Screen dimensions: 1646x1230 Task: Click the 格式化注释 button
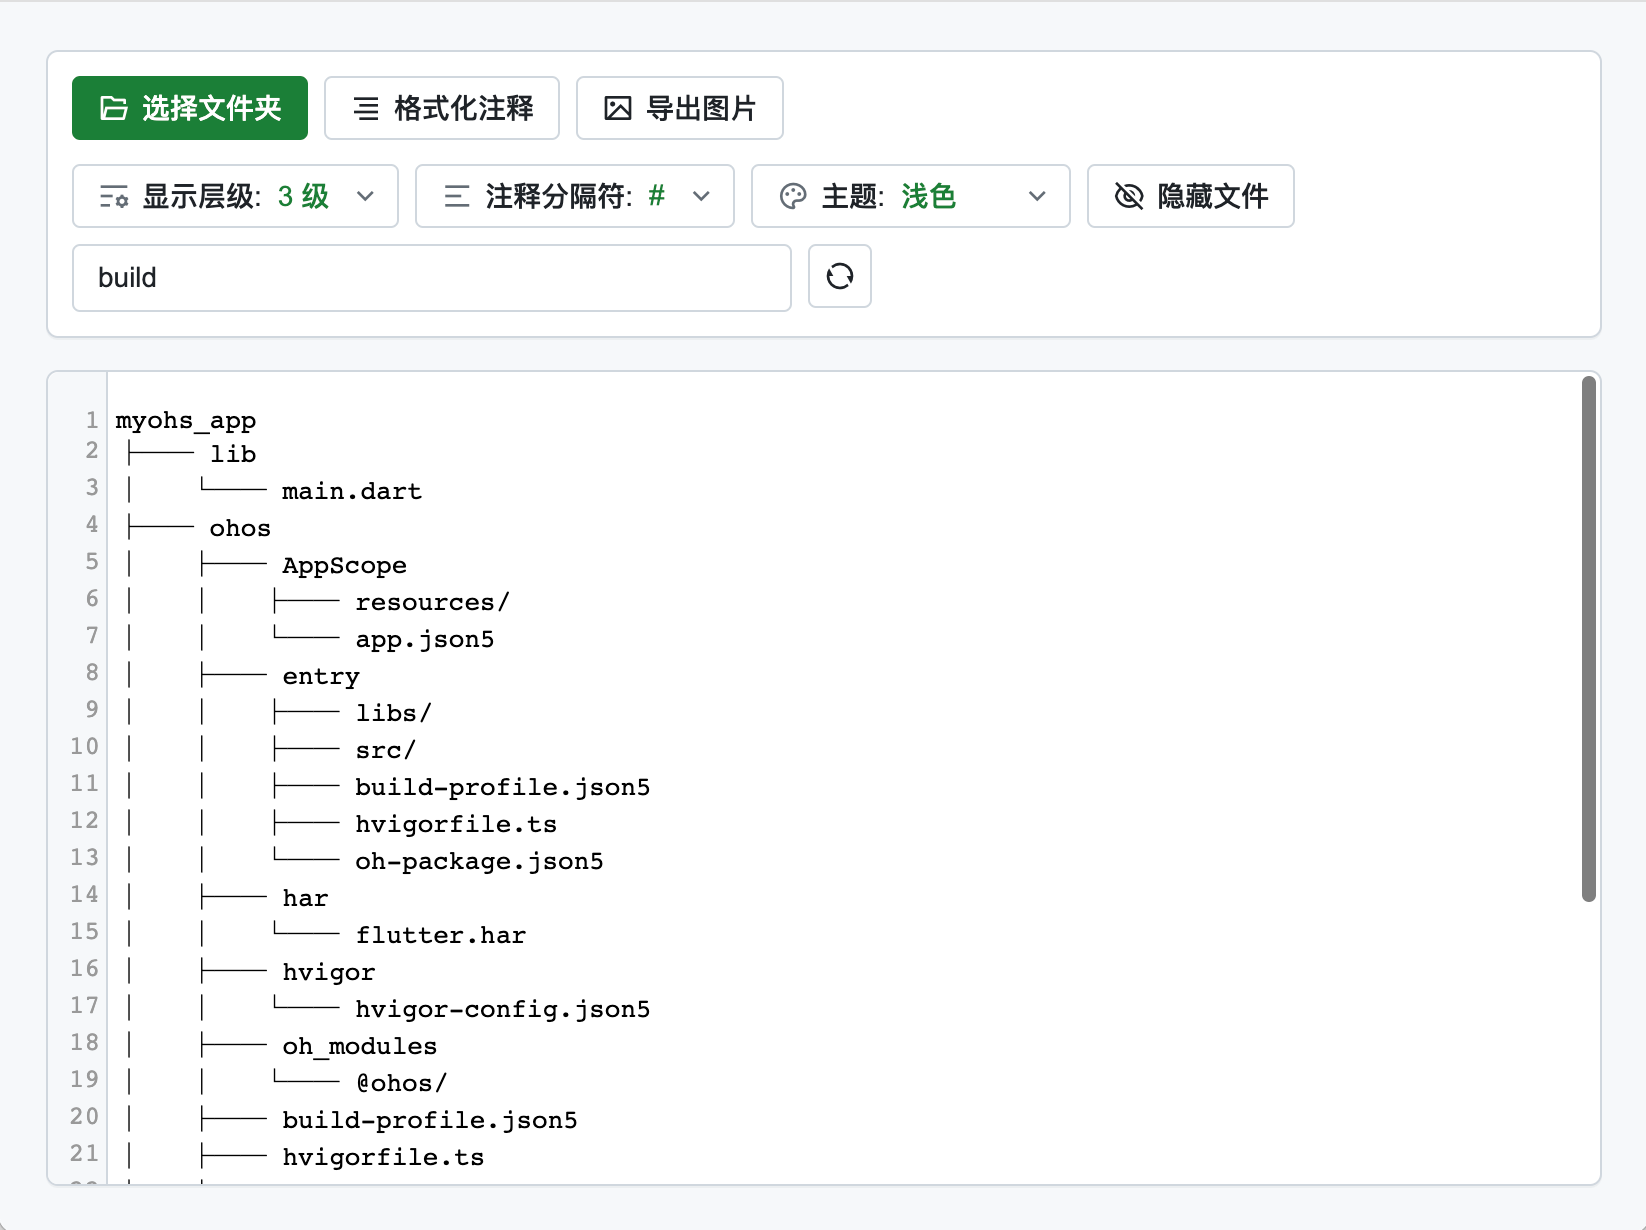coord(442,108)
